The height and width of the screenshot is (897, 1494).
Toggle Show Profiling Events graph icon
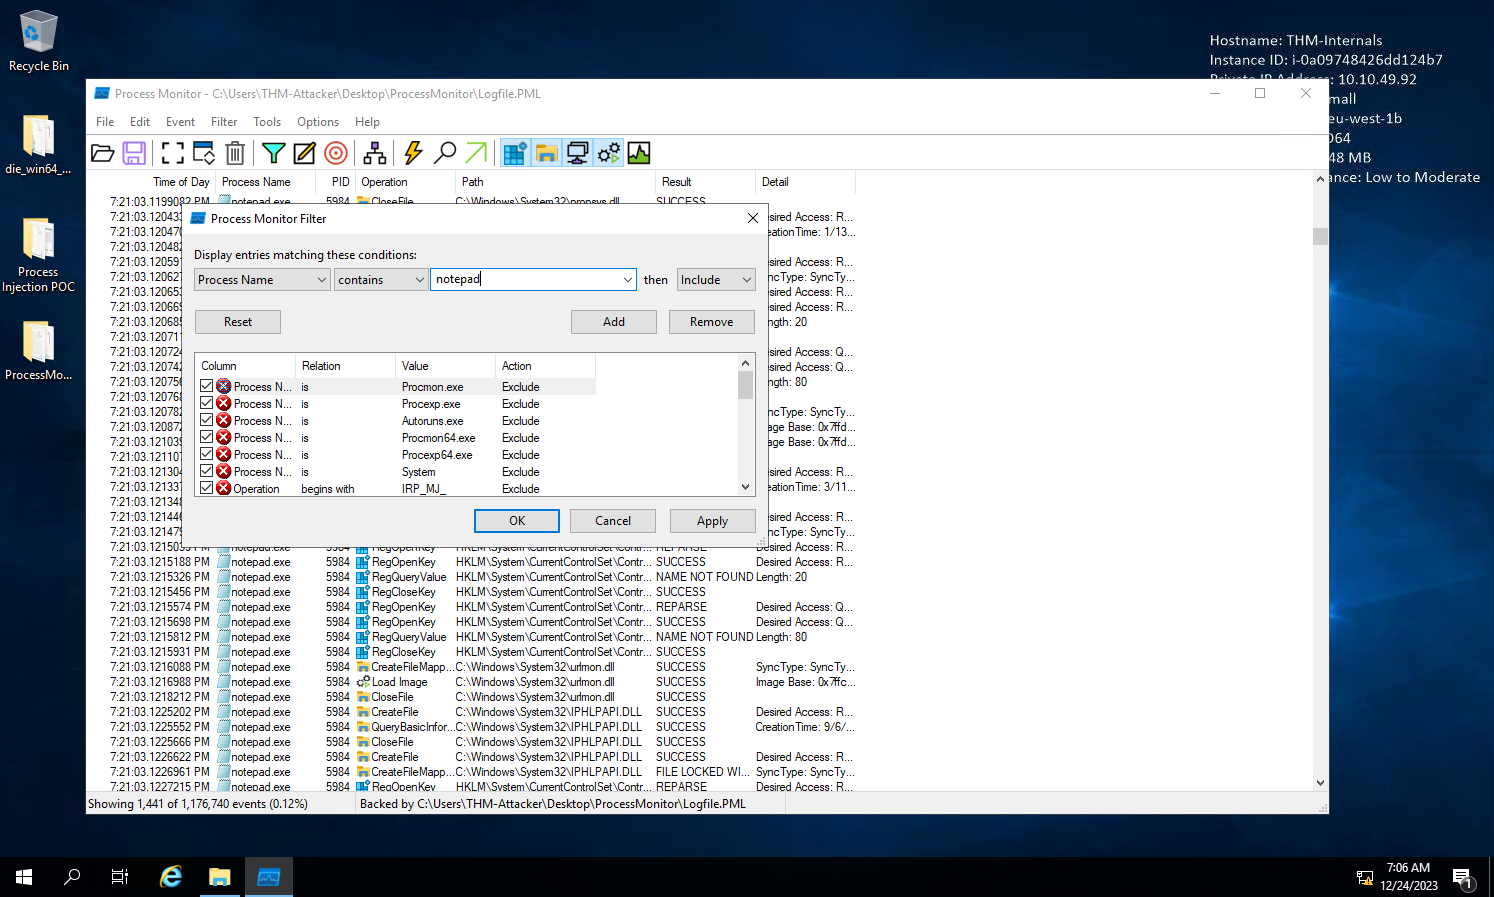pyautogui.click(x=639, y=153)
